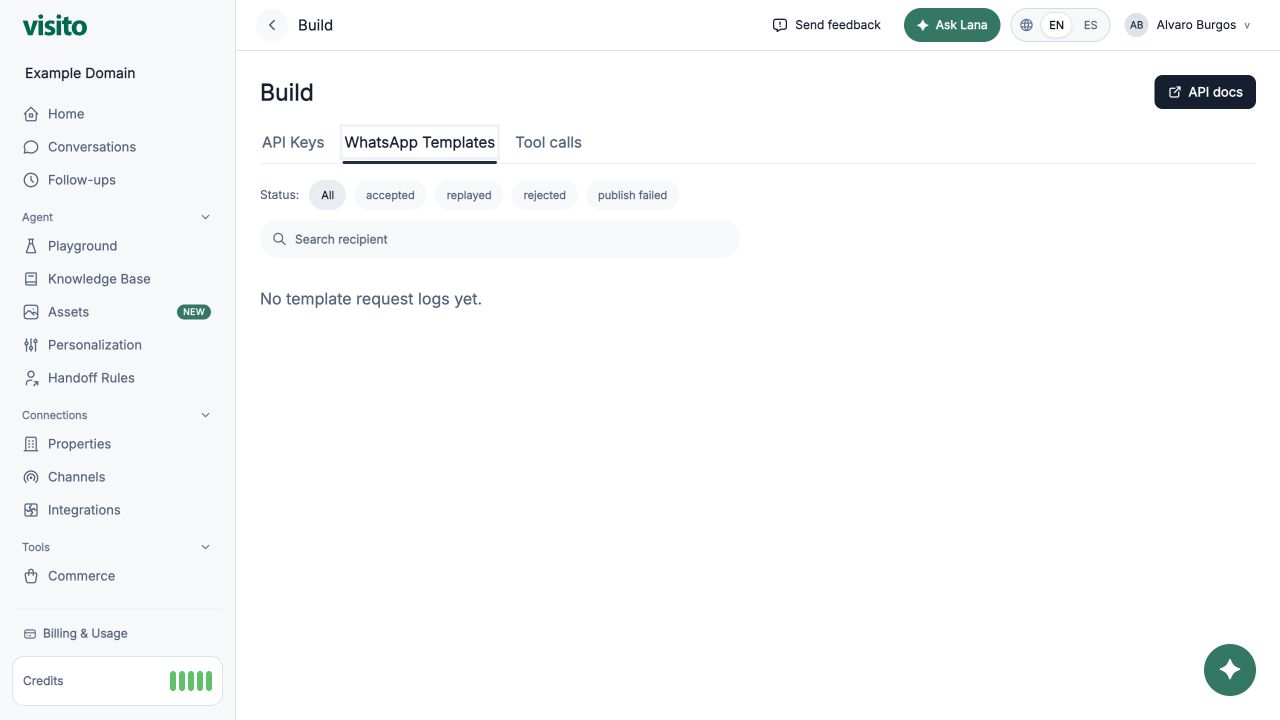1280x720 pixels.
Task: Click the Handoff Rules person icon
Action: [x=31, y=378]
